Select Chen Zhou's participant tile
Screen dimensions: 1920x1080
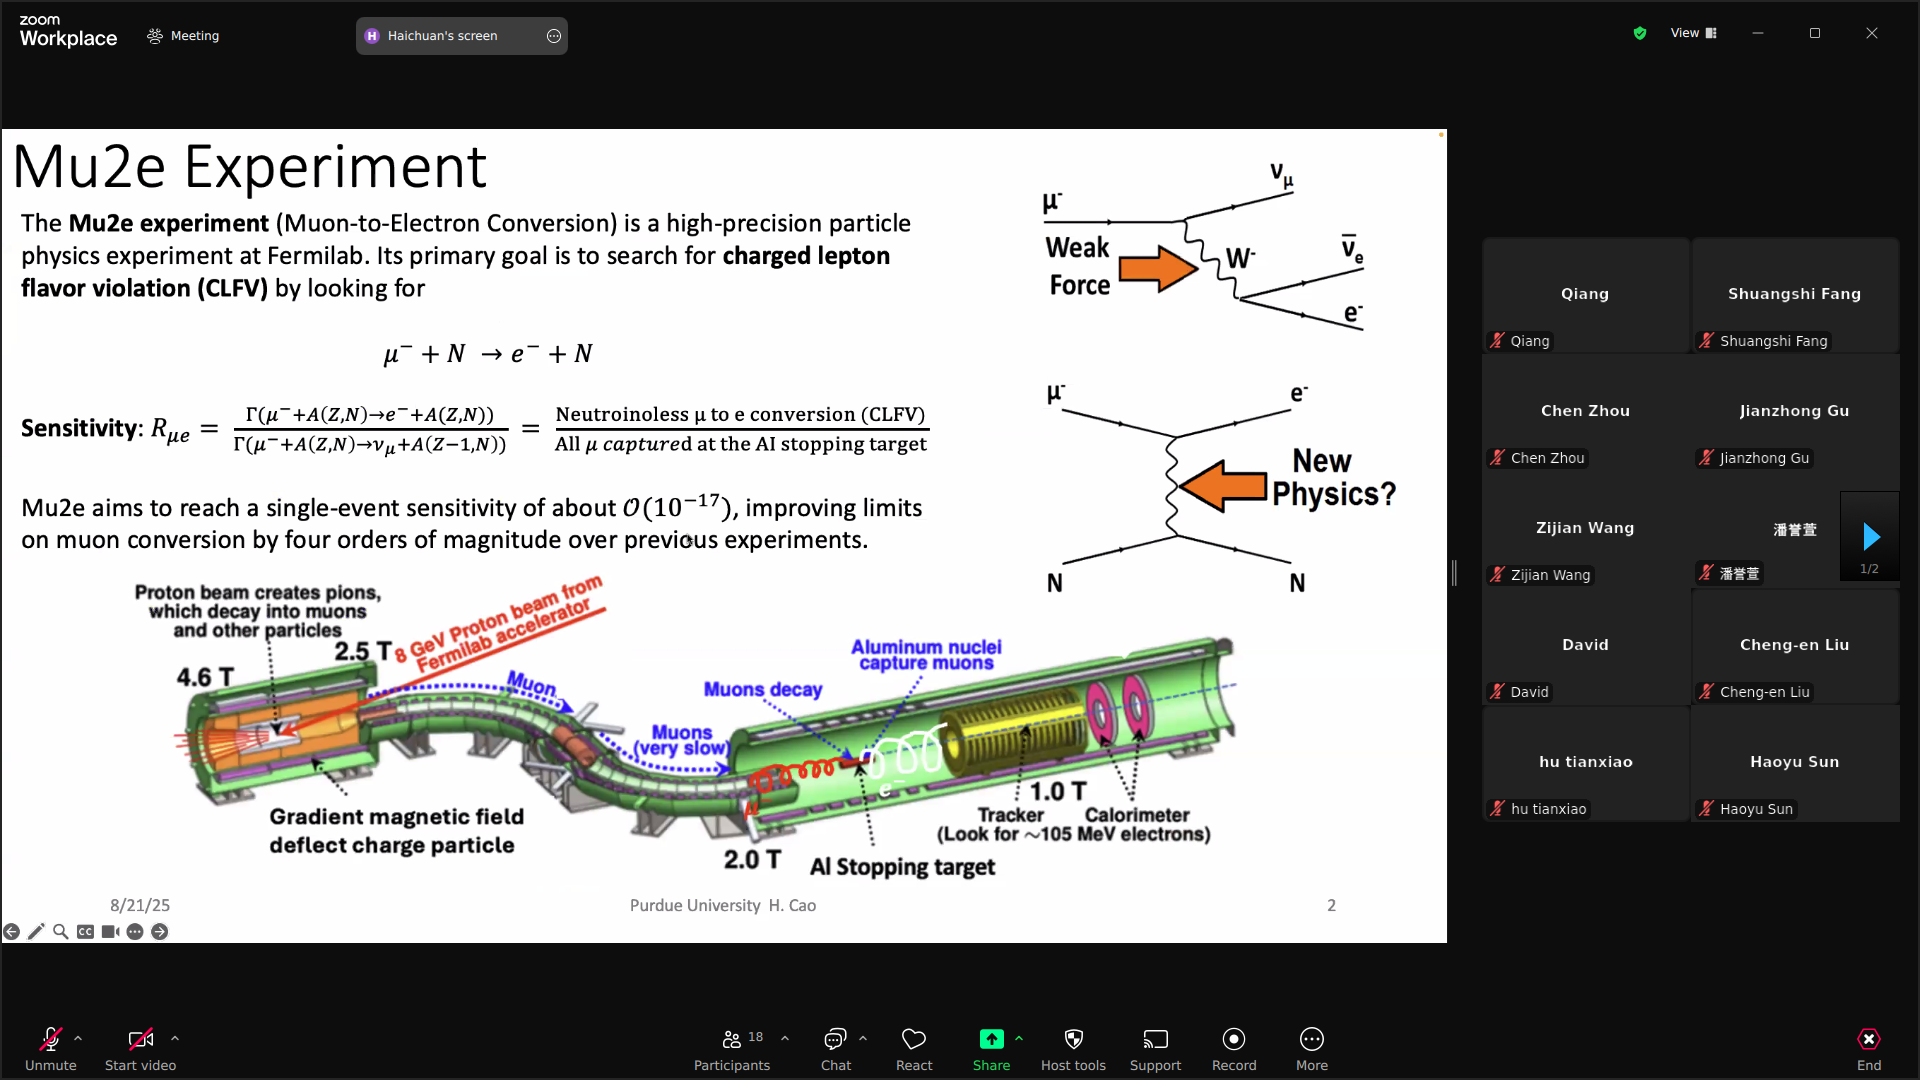point(1586,412)
